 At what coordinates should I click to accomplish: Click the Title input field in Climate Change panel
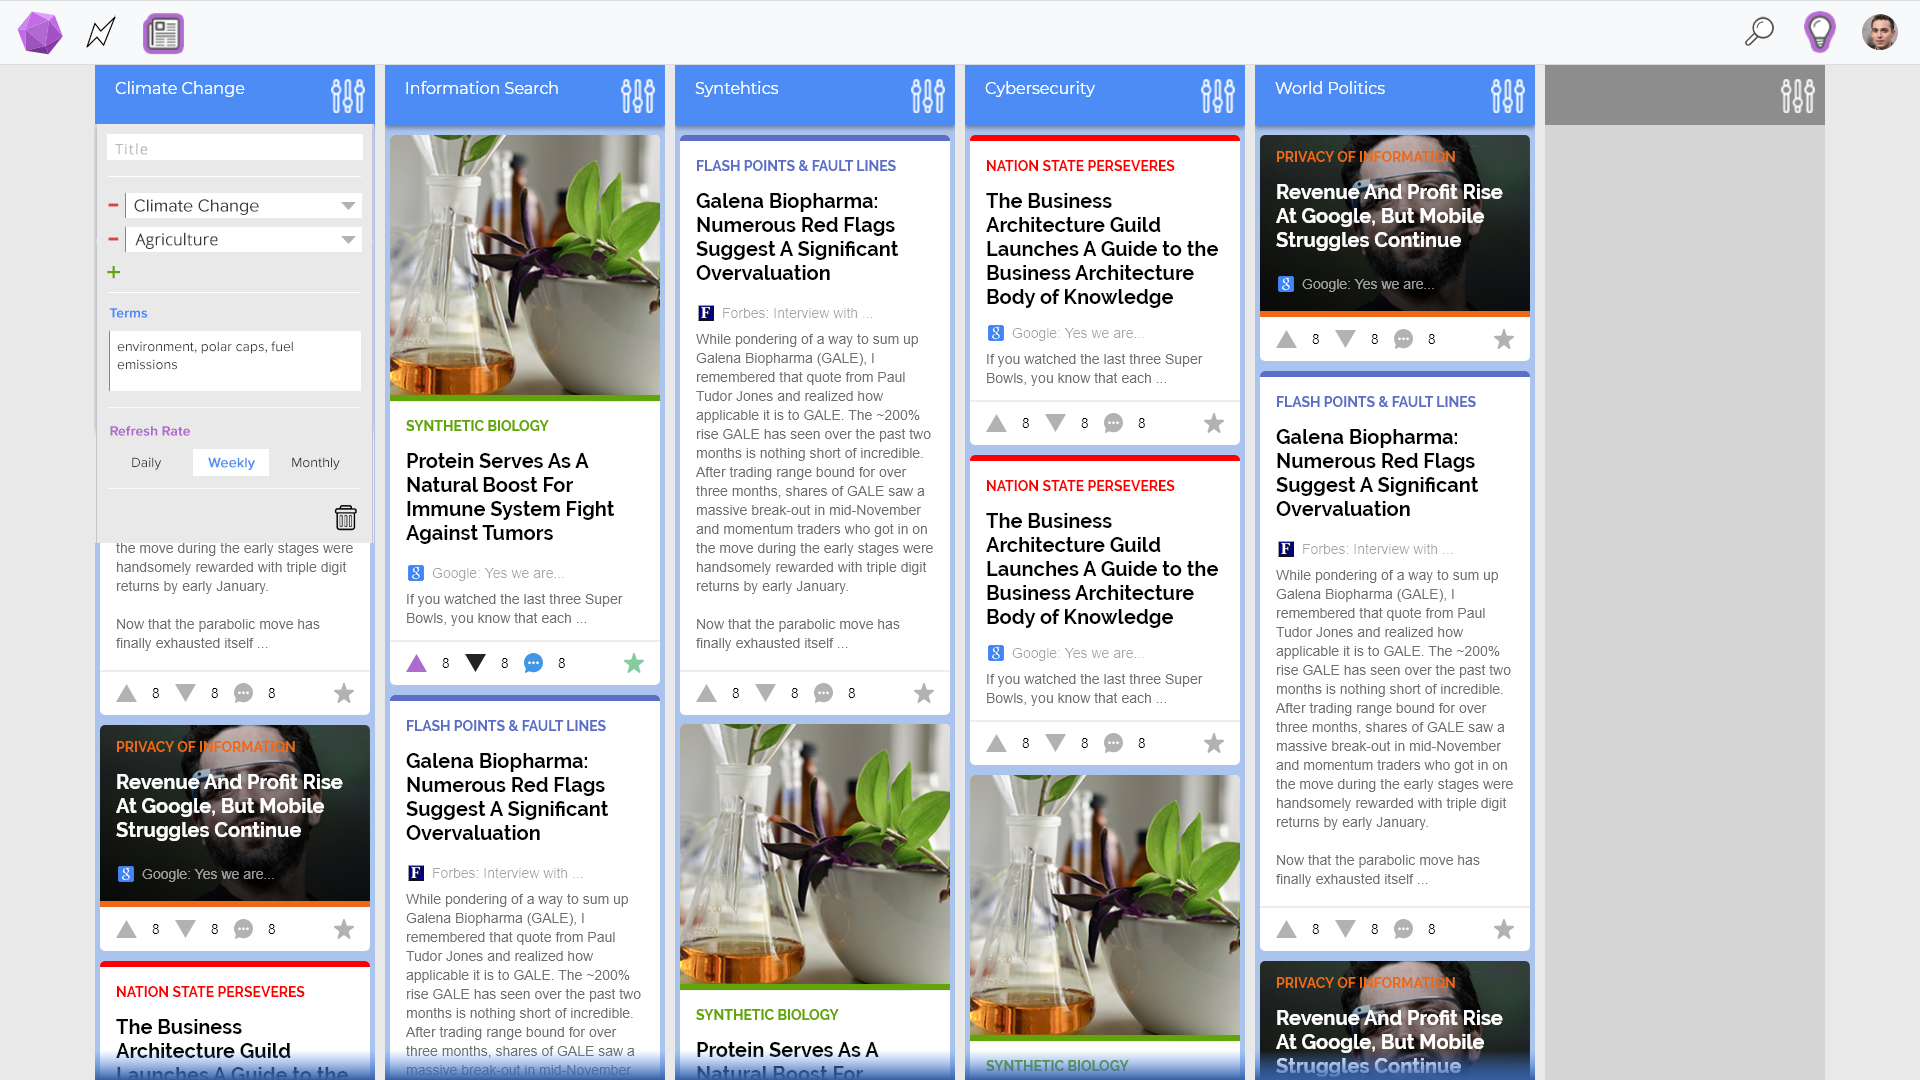click(235, 148)
